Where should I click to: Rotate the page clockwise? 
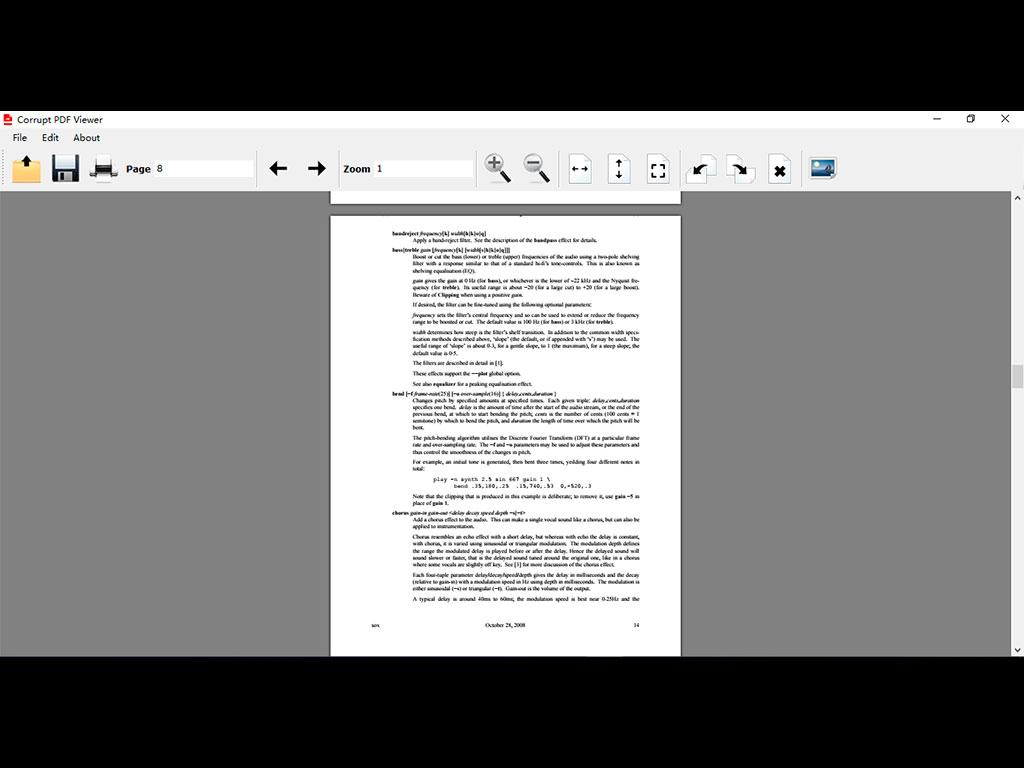pos(739,168)
